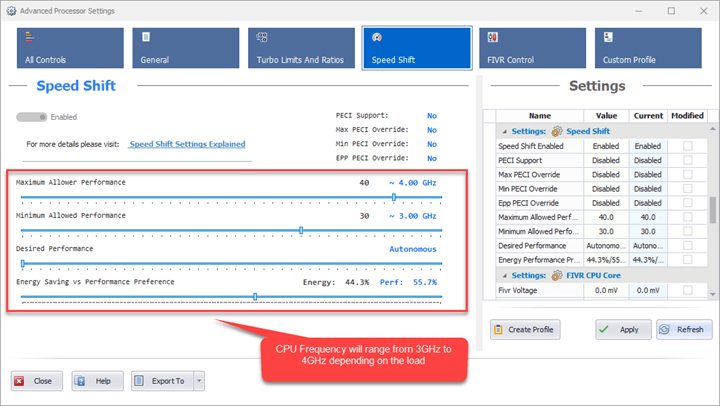Toggle the Speed Shift Enabled switch

(32, 117)
